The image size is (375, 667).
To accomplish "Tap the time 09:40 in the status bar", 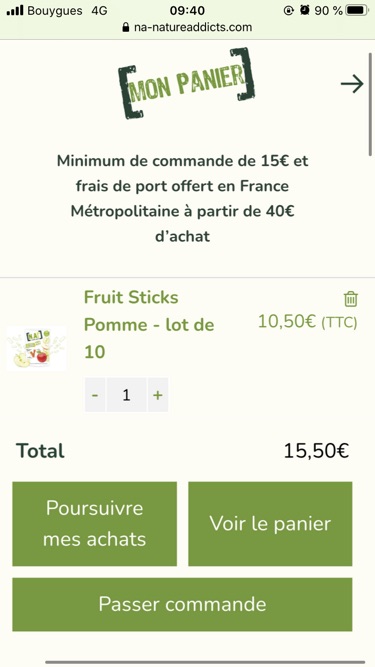I will [187, 10].
